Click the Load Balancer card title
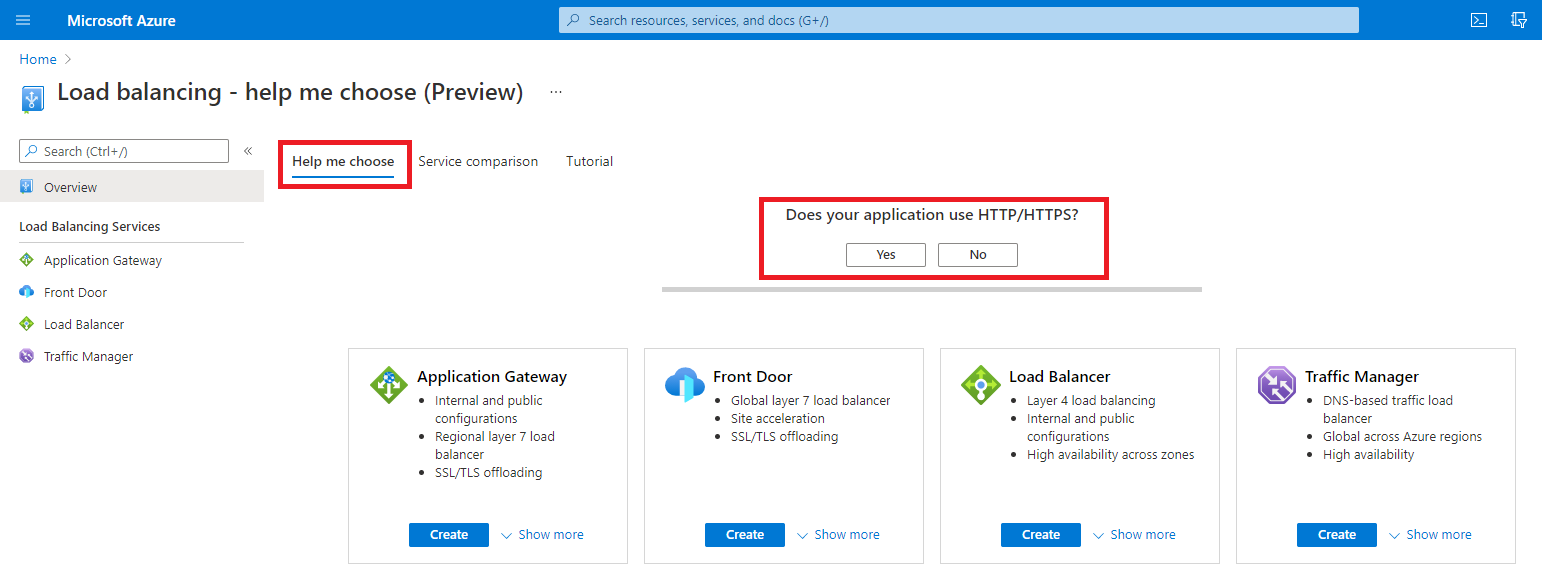This screenshot has width=1542, height=586. point(1059,377)
